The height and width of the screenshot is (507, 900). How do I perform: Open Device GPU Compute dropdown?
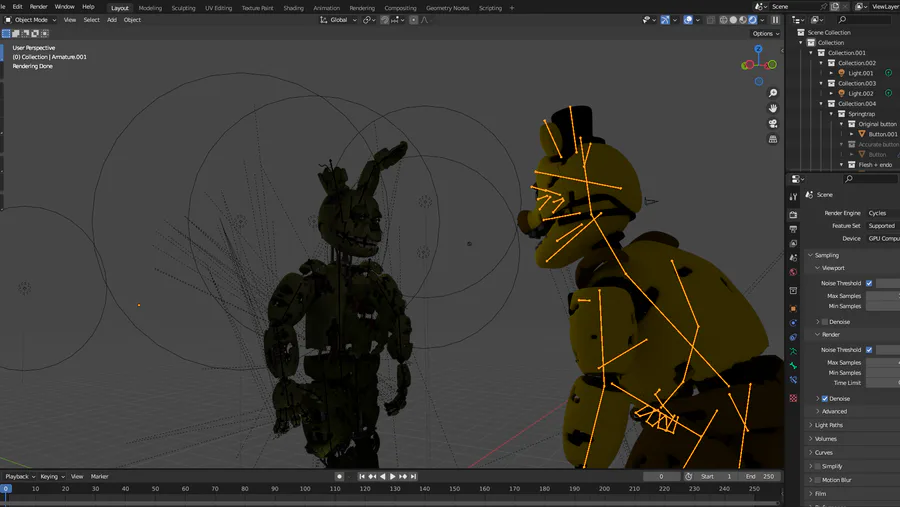pos(883,238)
